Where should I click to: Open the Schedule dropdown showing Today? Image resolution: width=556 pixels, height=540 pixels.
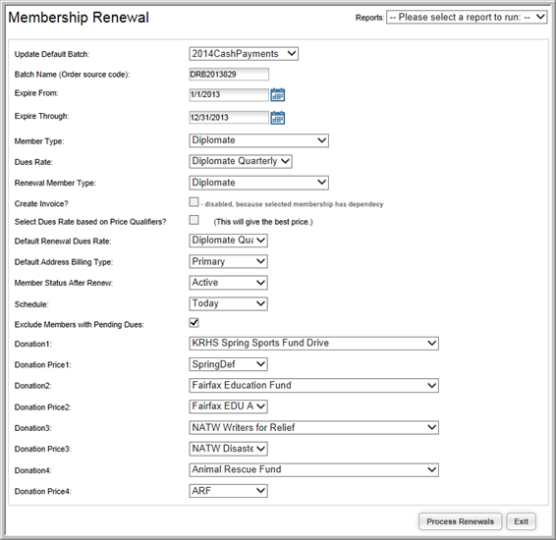[x=228, y=304]
